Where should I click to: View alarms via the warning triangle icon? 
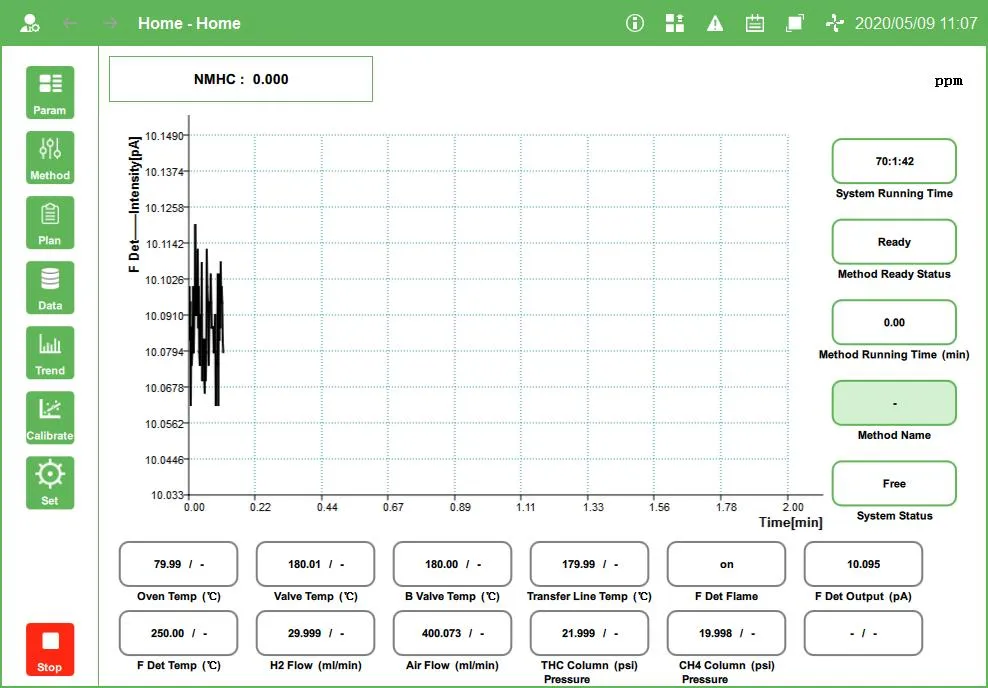coord(714,22)
